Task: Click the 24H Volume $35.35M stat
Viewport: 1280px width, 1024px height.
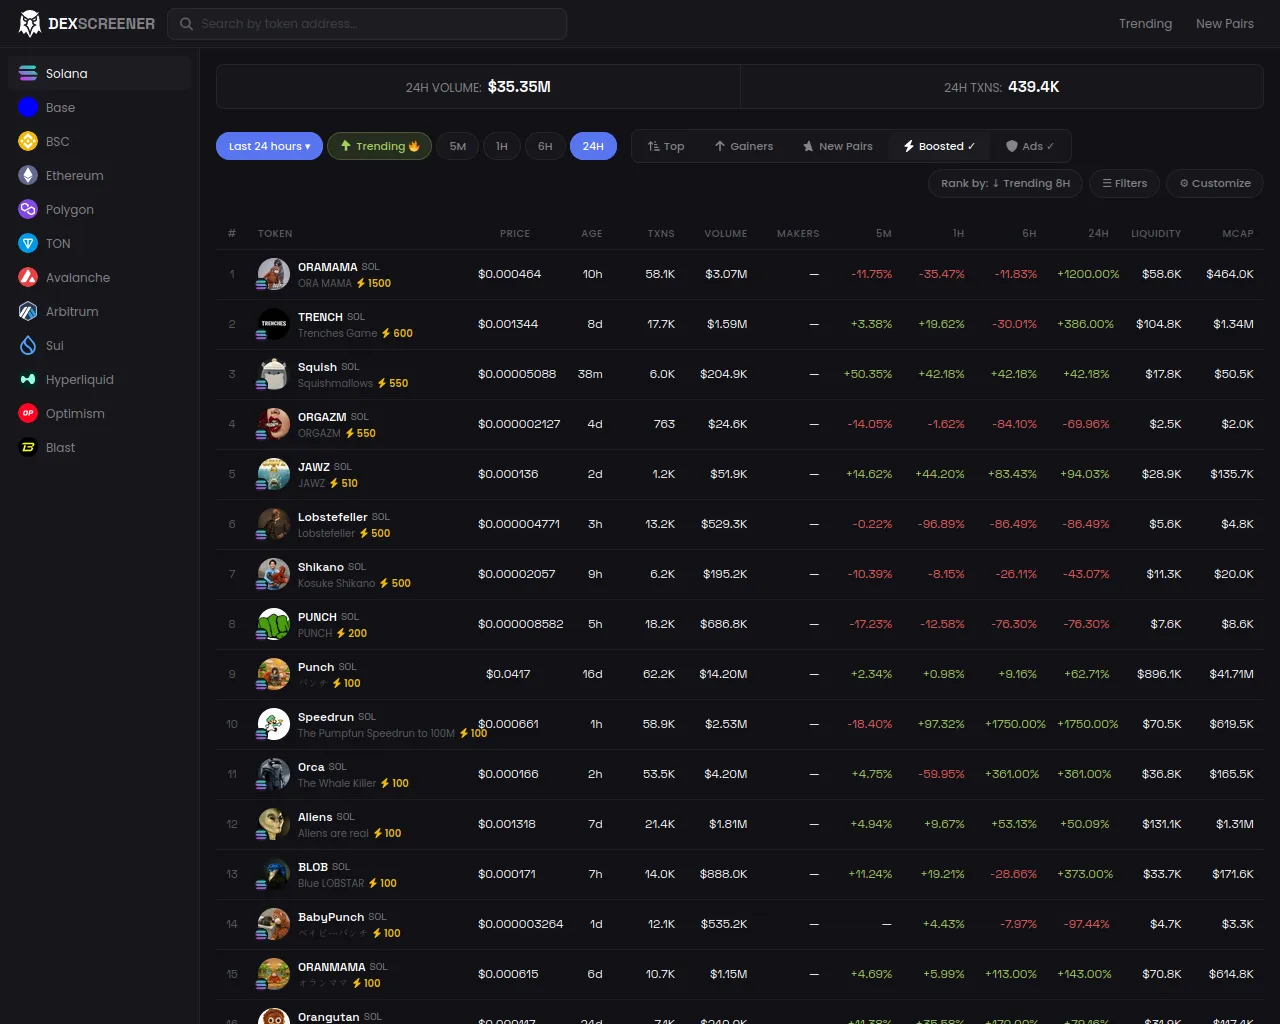Action: point(478,87)
